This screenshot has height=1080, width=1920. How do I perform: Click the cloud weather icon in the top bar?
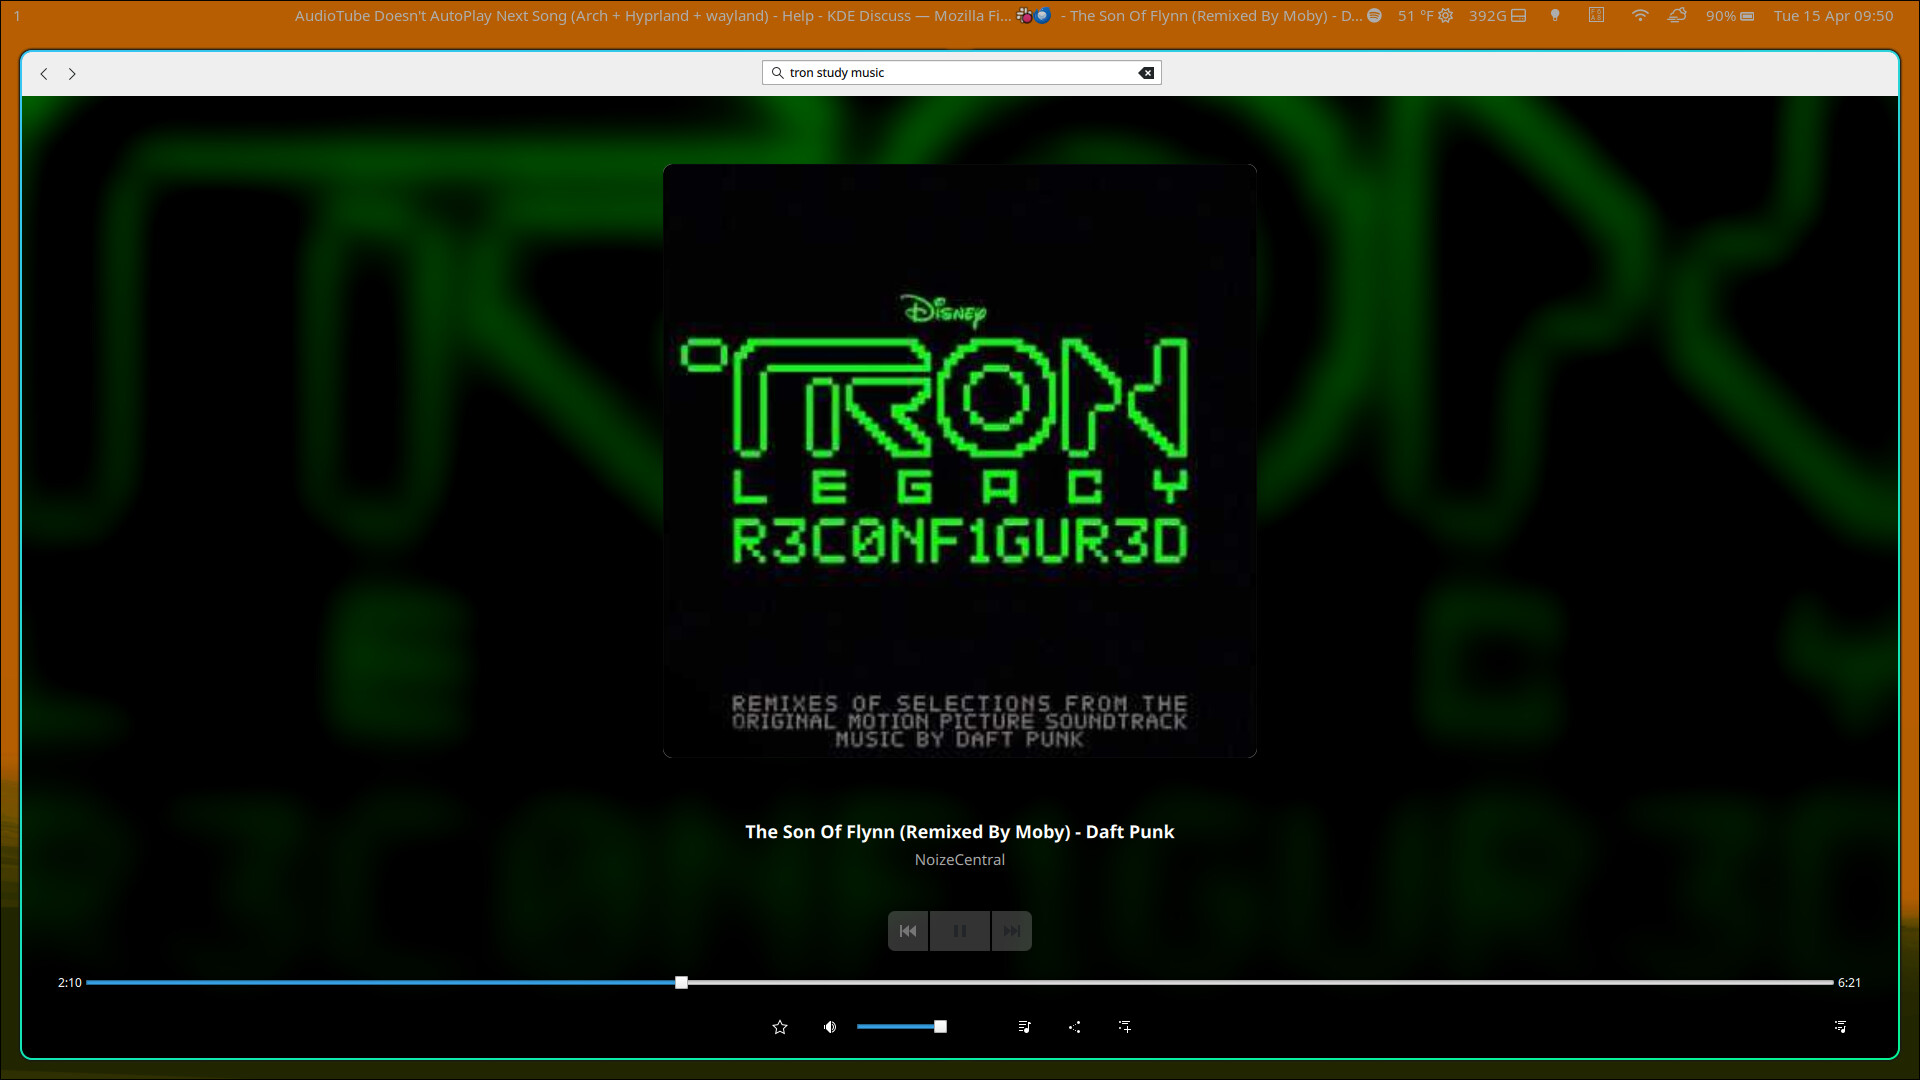(1678, 16)
